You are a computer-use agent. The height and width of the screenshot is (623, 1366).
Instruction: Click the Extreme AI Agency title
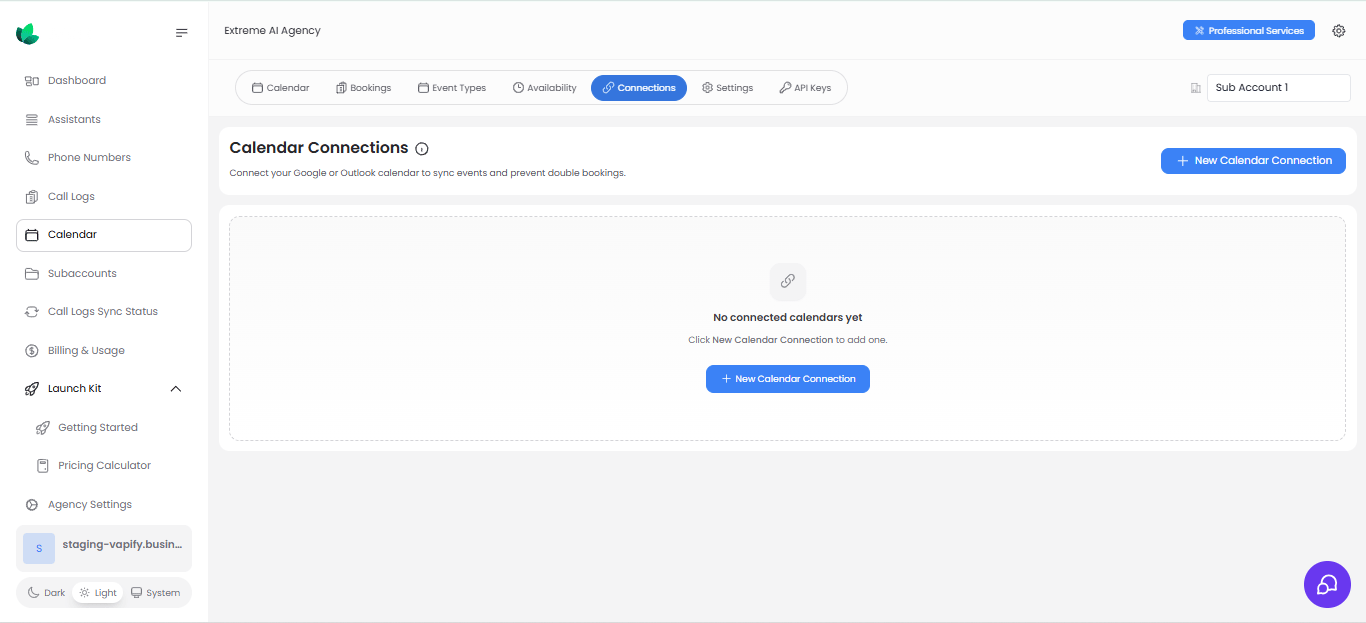click(273, 31)
